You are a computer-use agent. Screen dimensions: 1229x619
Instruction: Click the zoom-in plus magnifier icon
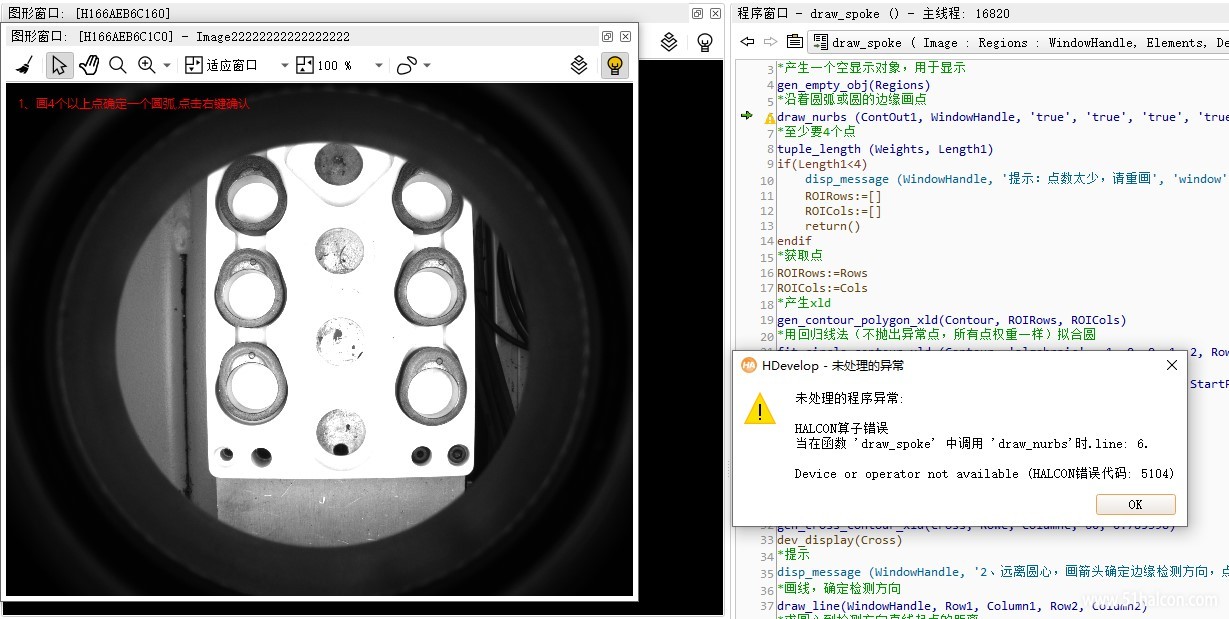coord(147,65)
